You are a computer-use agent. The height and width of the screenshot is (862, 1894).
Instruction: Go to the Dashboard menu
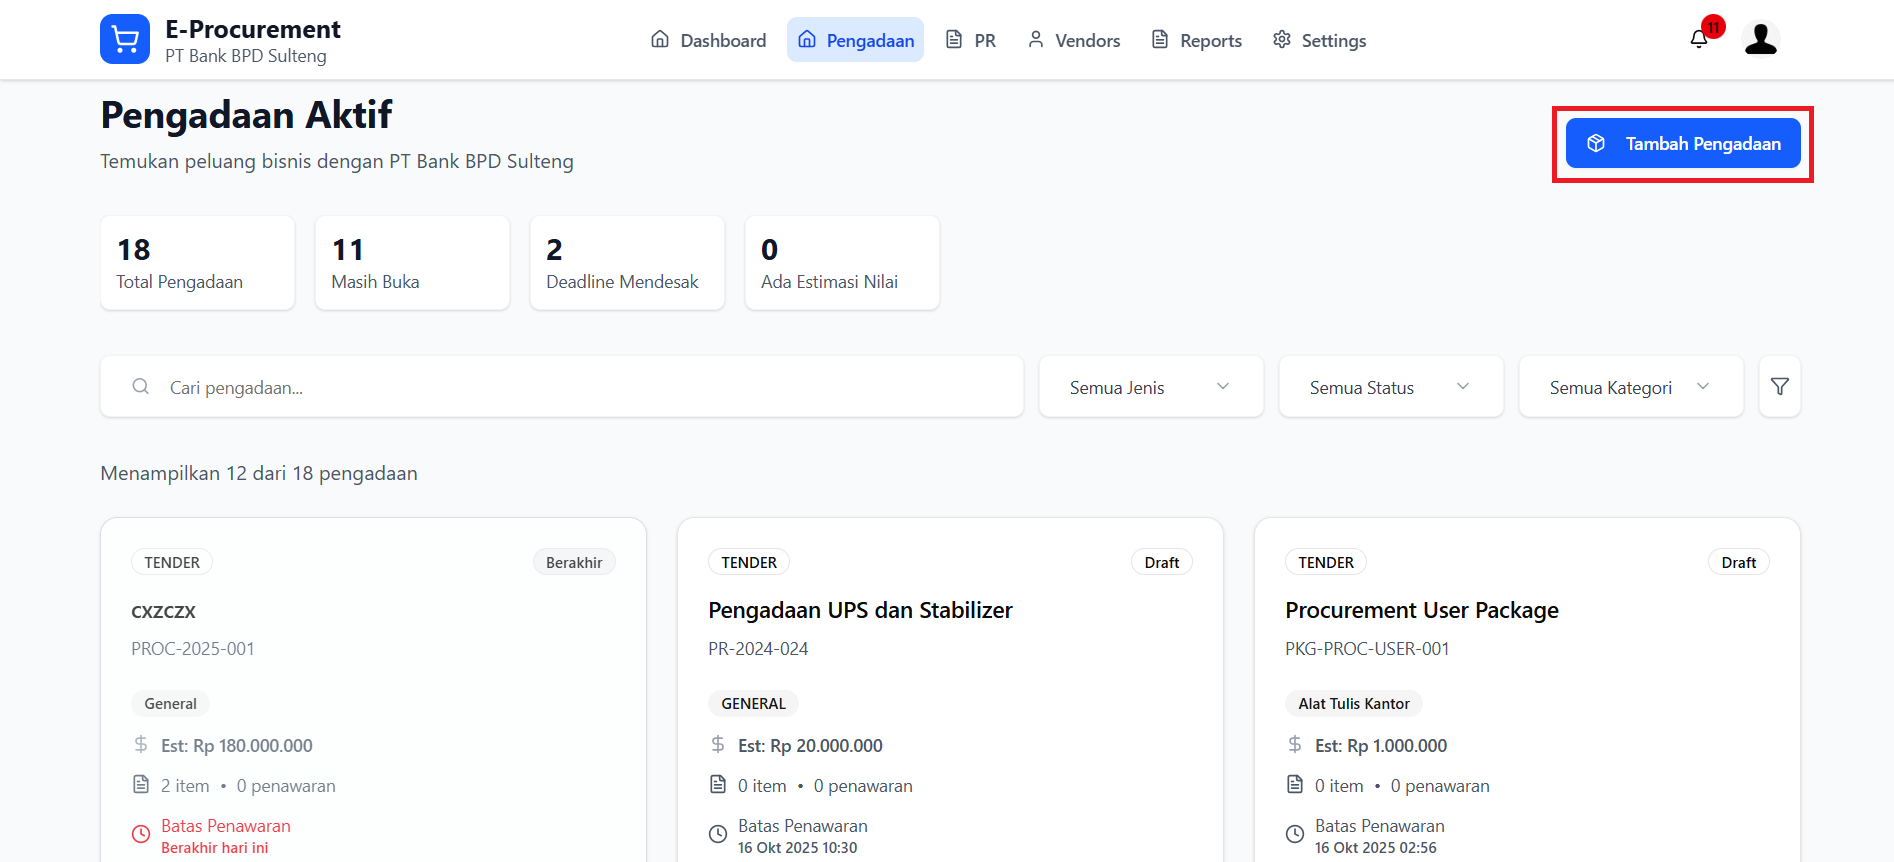[708, 40]
